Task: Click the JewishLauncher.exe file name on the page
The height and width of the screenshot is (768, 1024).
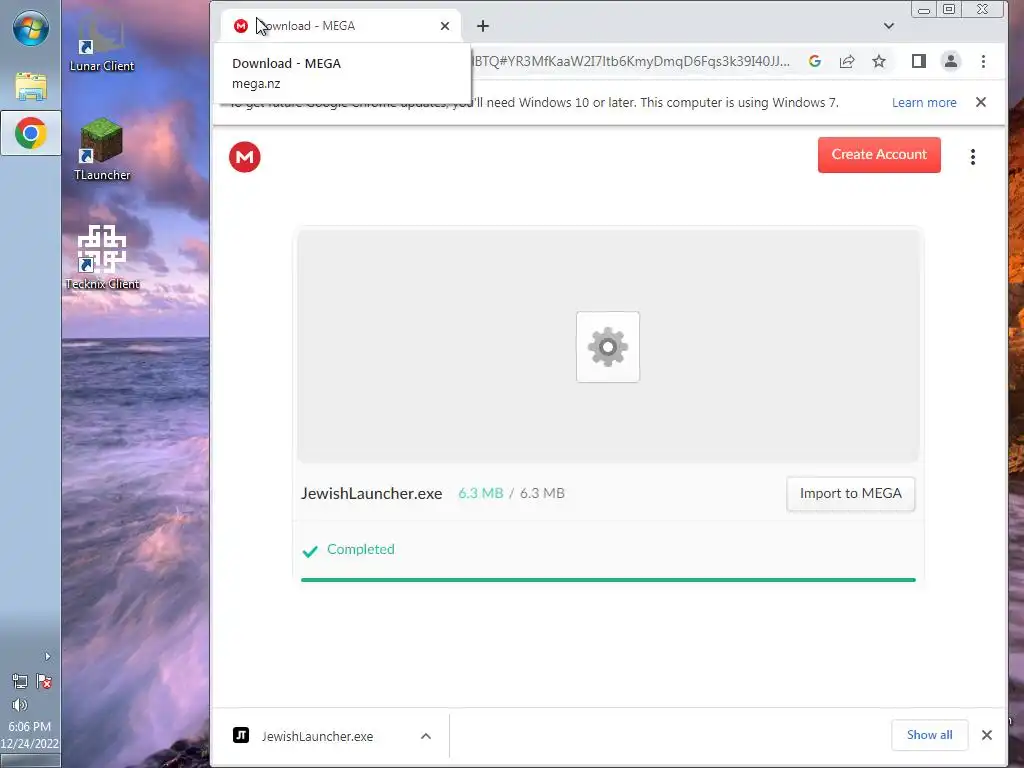Action: pyautogui.click(x=372, y=494)
